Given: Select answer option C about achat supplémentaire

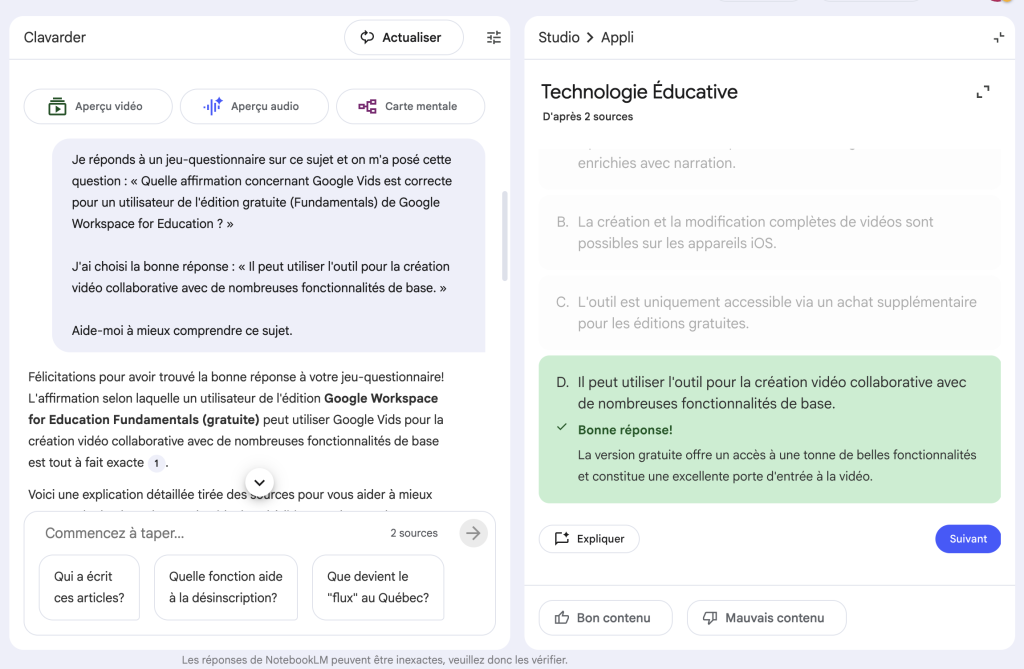Looking at the screenshot, I should click(769, 312).
